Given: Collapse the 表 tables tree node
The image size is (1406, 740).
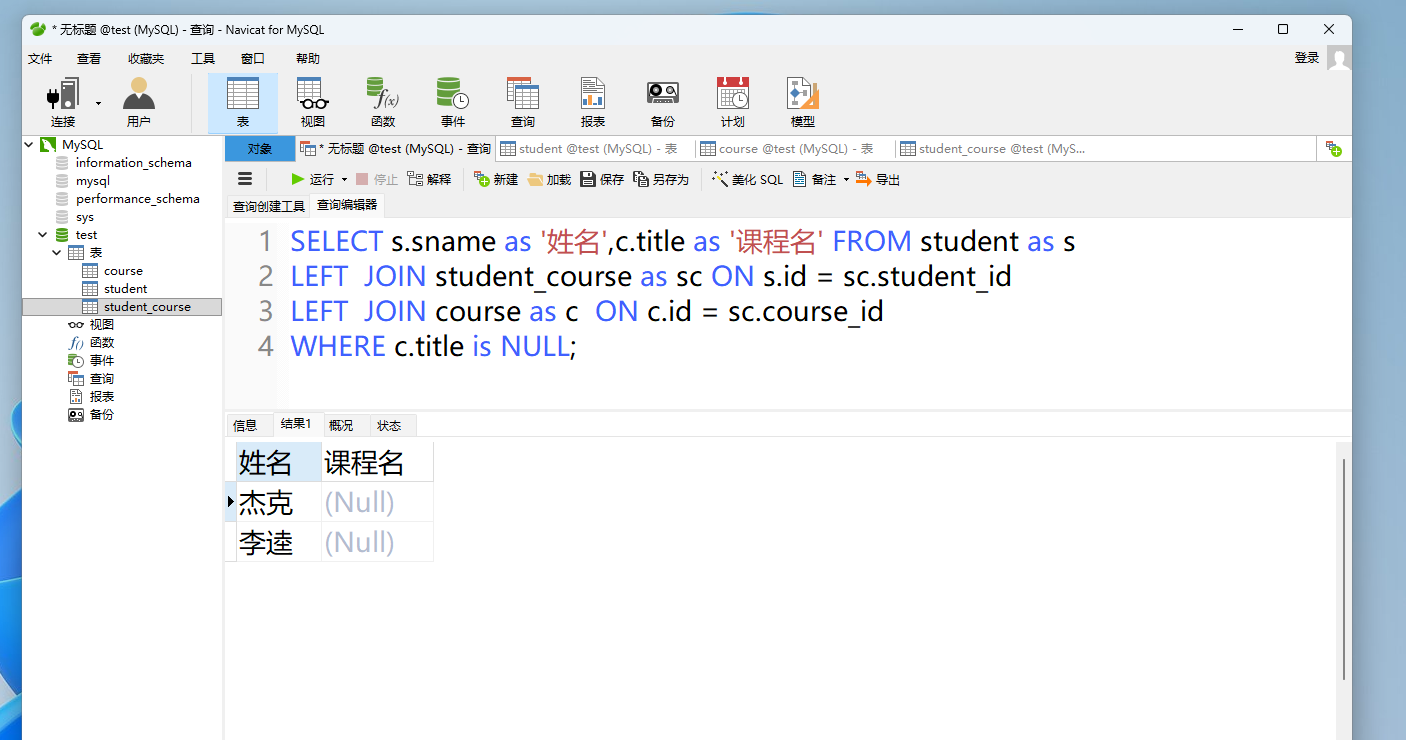Looking at the screenshot, I should pyautogui.click(x=58, y=253).
